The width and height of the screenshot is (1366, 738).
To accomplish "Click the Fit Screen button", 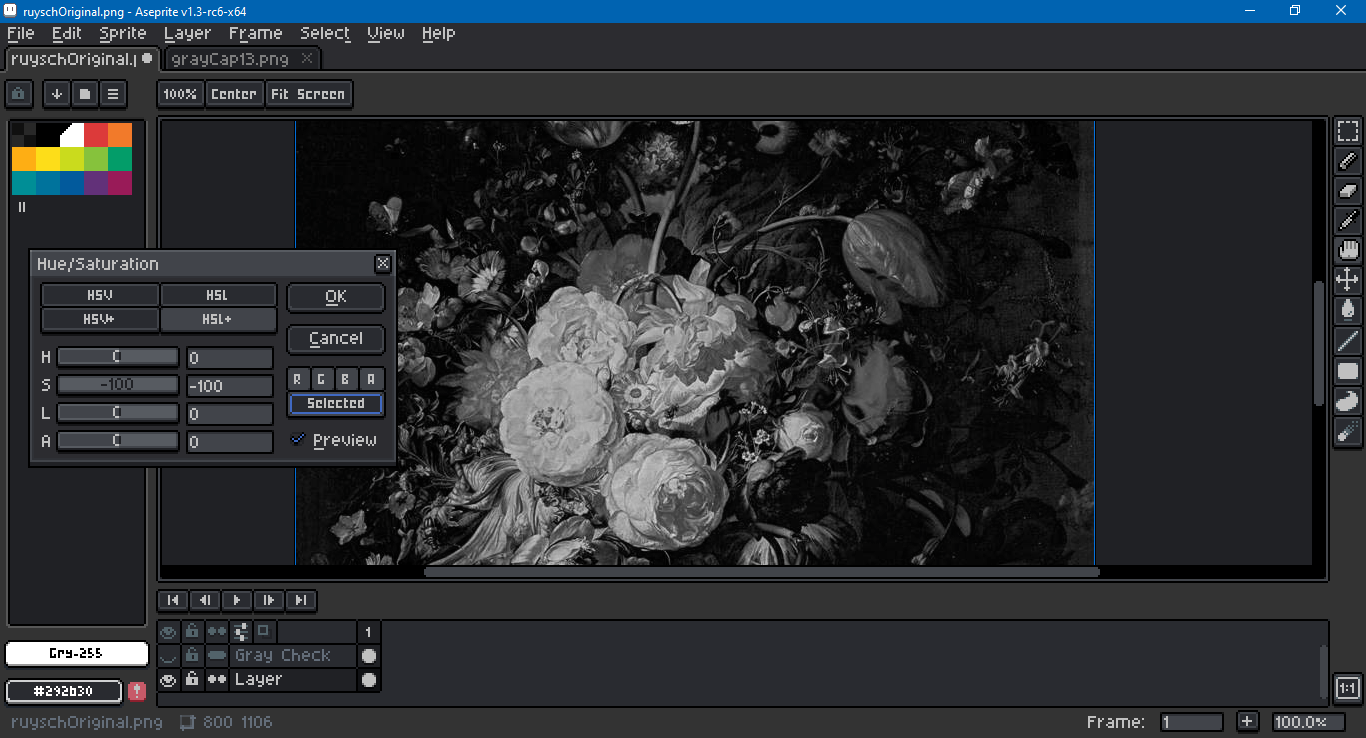I will coord(308,94).
